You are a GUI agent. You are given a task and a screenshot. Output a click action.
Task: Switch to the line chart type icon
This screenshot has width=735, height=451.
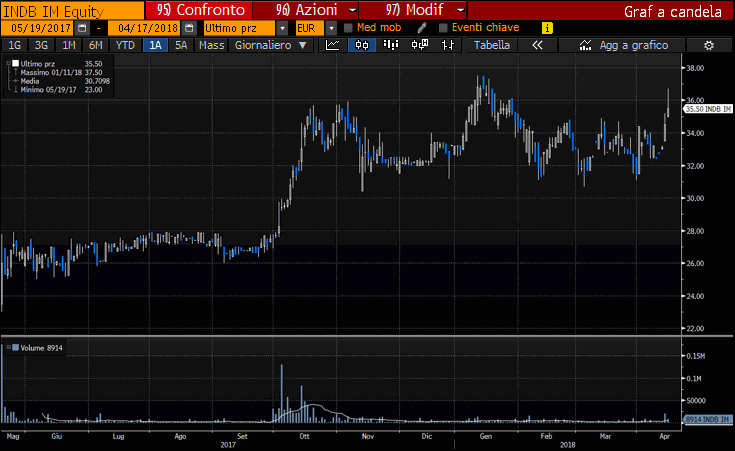point(333,45)
